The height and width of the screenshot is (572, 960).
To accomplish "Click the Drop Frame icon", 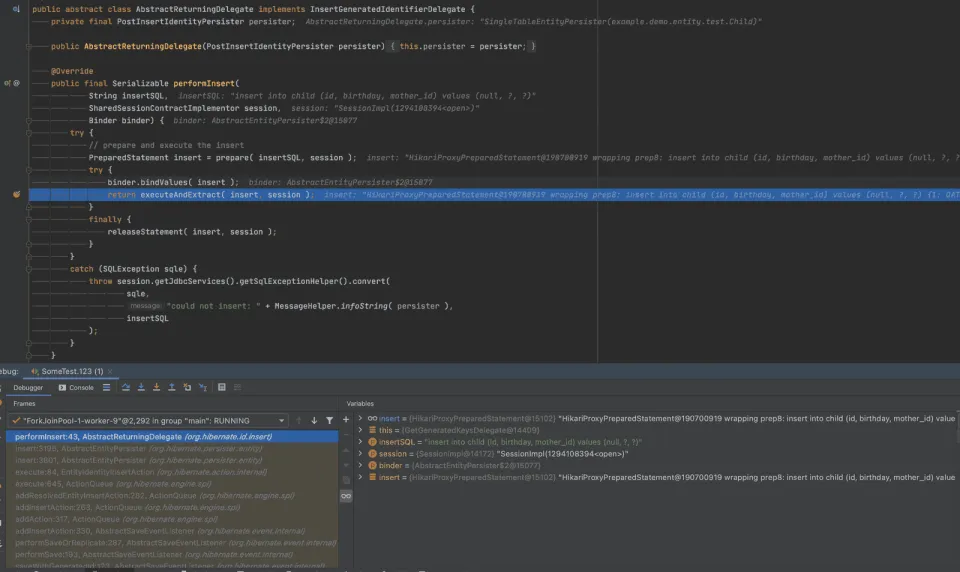I will click(187, 387).
